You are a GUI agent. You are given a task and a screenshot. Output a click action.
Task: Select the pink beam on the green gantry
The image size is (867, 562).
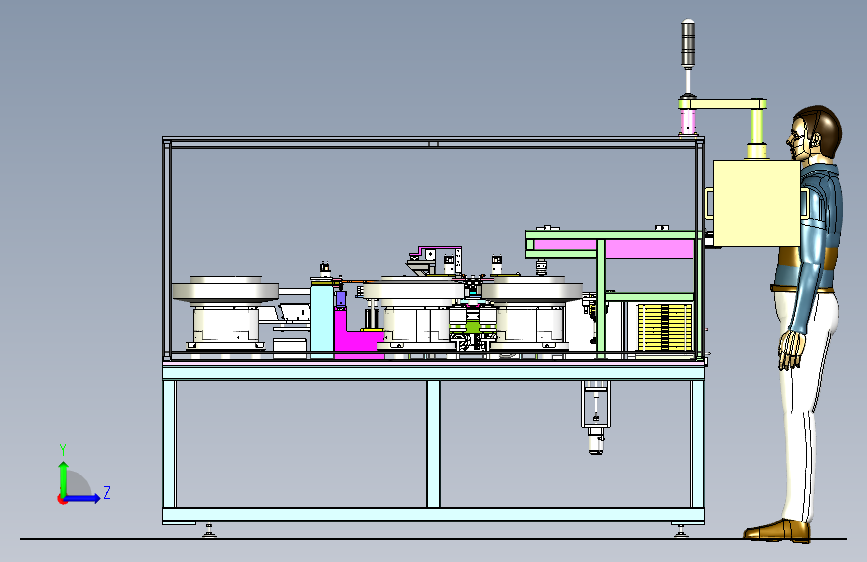pos(614,249)
